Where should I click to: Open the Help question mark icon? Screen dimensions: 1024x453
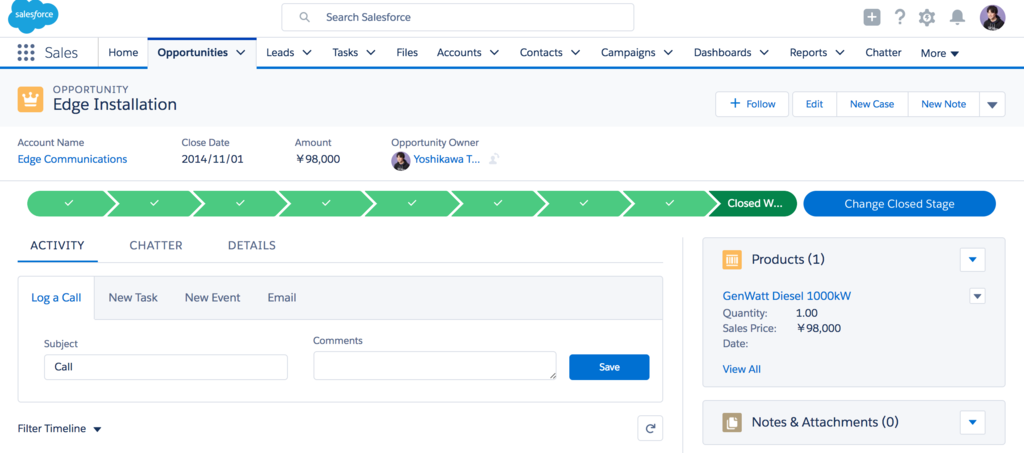click(900, 17)
